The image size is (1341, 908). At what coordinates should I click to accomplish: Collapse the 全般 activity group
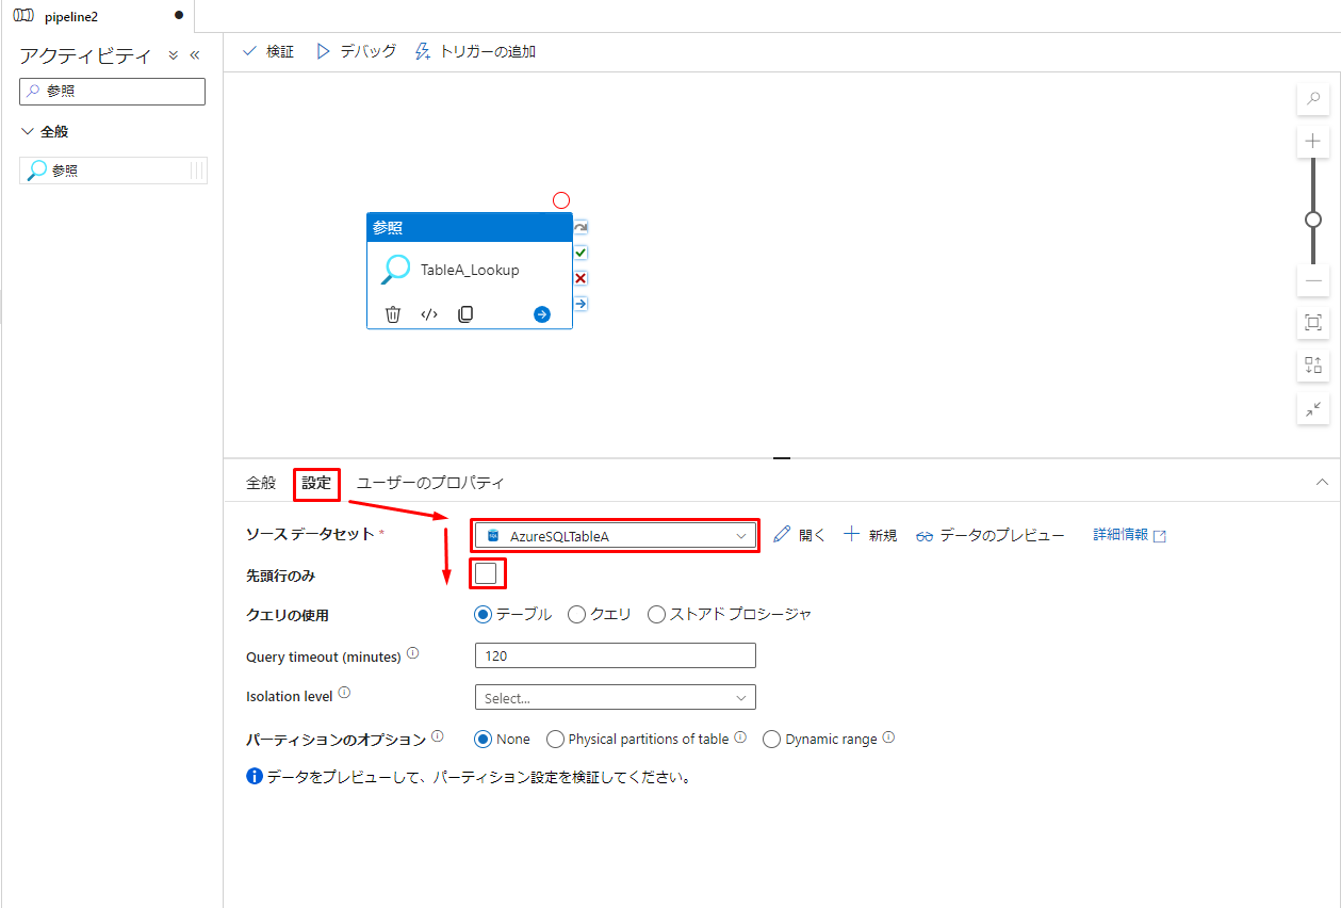click(x=28, y=131)
